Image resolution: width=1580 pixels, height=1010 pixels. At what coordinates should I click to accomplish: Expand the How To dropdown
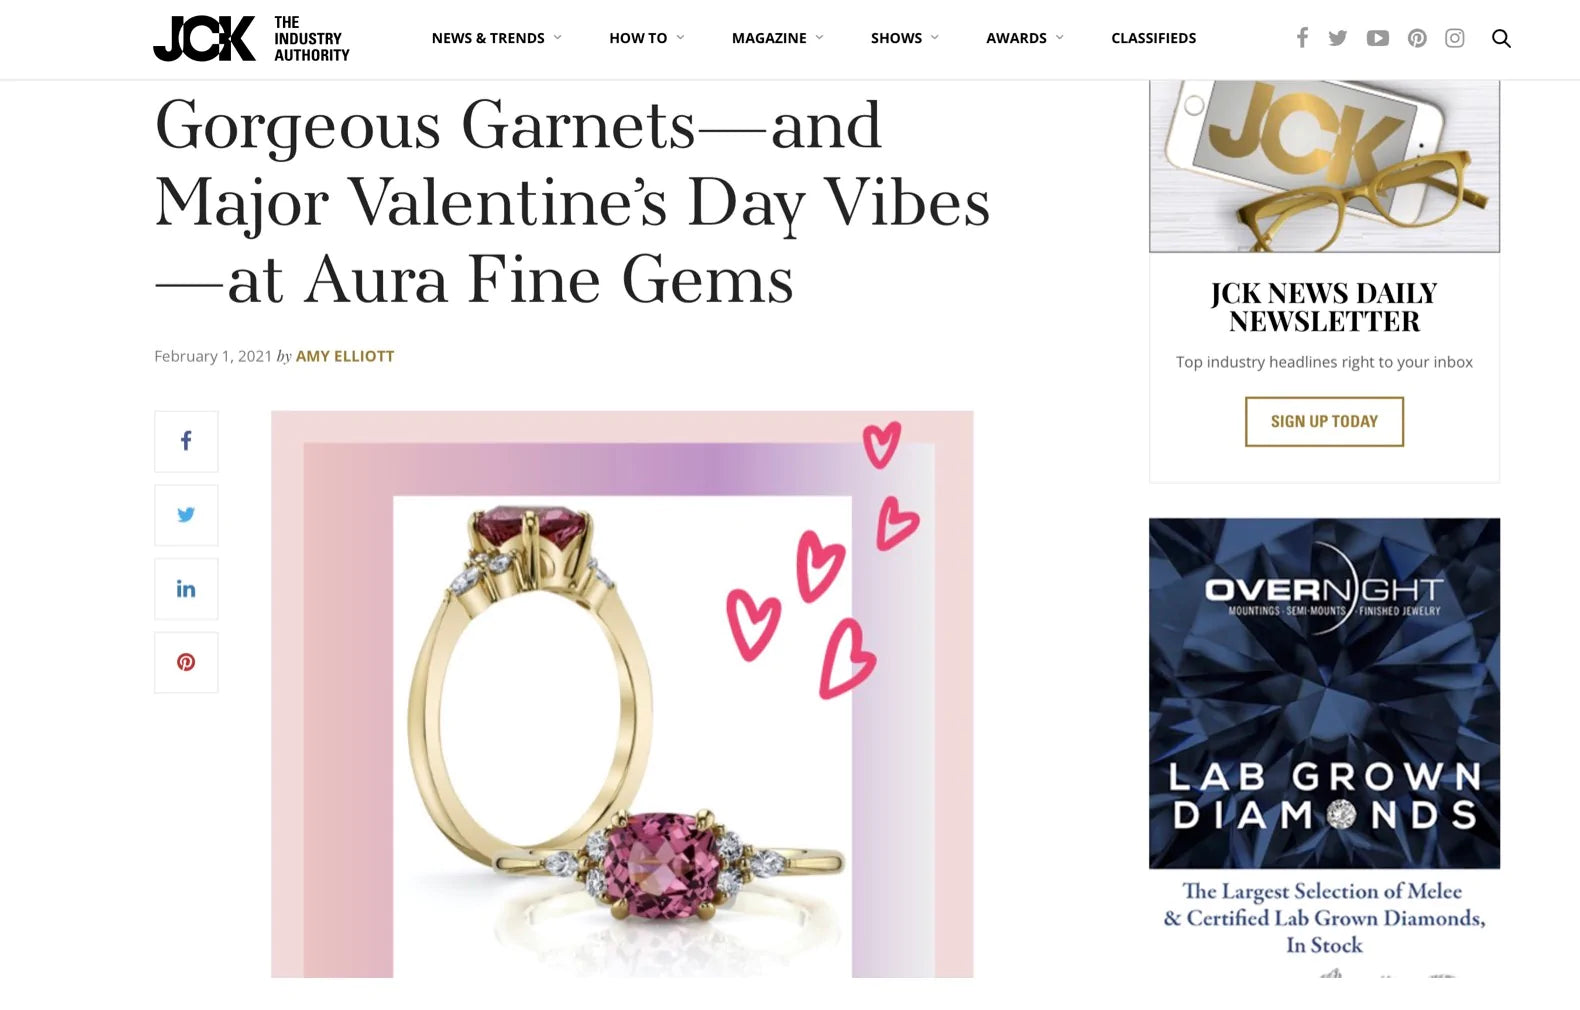646,38
